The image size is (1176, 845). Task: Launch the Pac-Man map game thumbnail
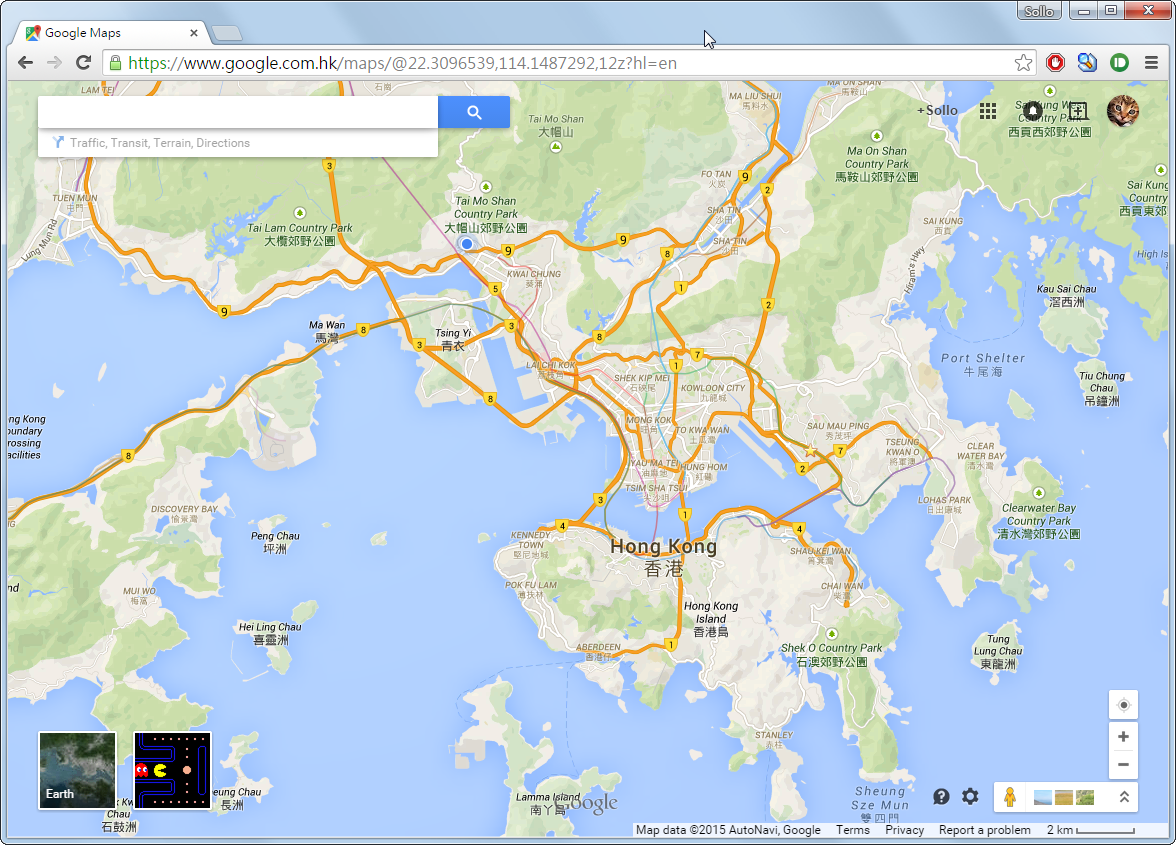coord(173,770)
